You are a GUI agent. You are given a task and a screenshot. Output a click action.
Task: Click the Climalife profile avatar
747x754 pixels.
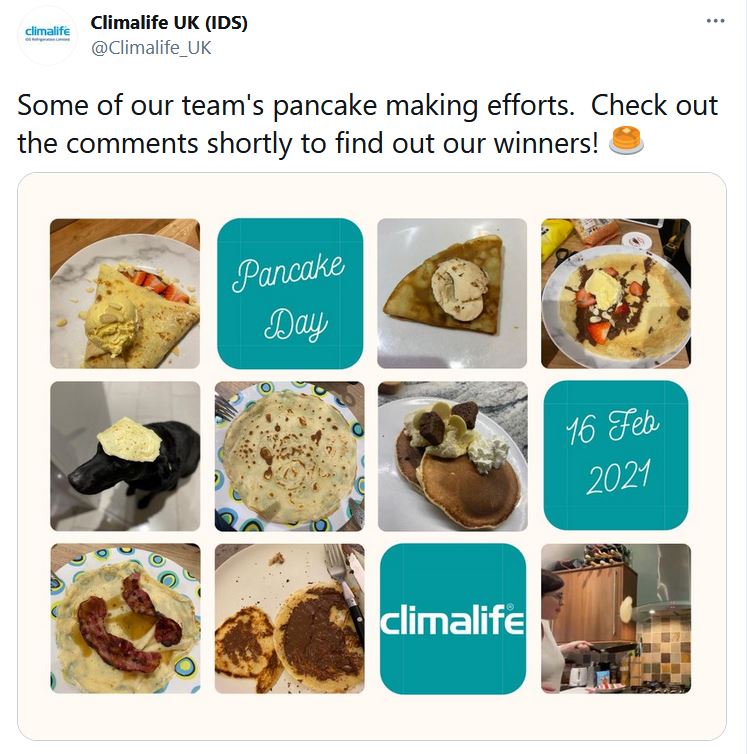(47, 35)
